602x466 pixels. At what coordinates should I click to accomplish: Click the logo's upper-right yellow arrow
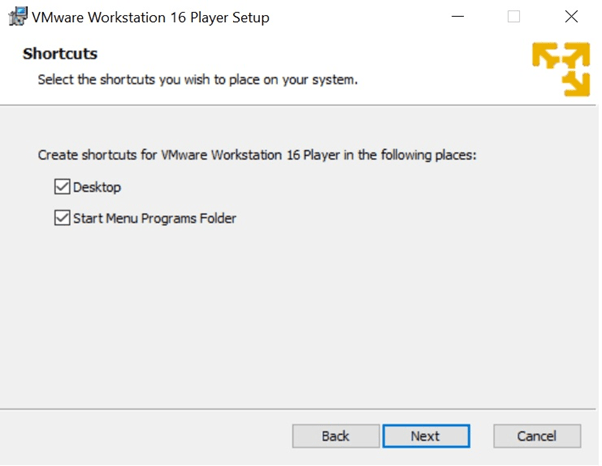pyautogui.click(x=576, y=55)
